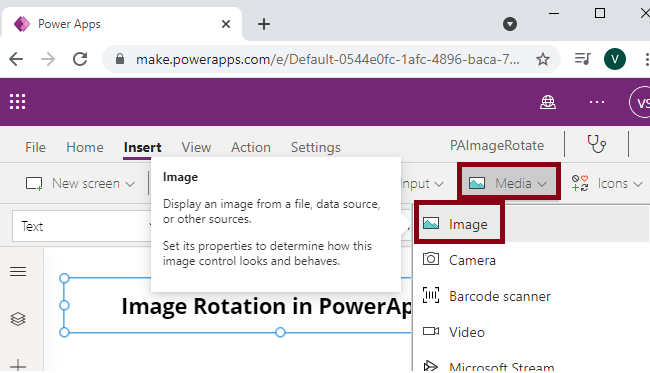Open a new browser tab with the plus button
Image resolution: width=650 pixels, height=373 pixels.
264,24
